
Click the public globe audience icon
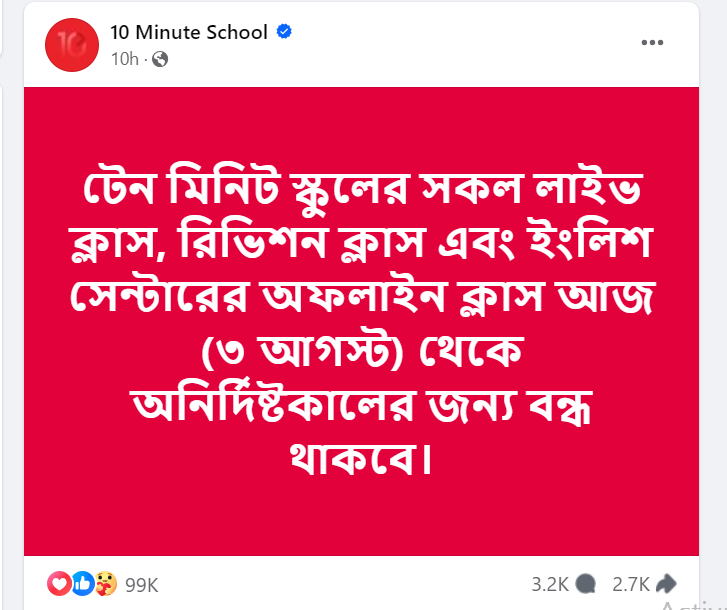click(x=160, y=59)
